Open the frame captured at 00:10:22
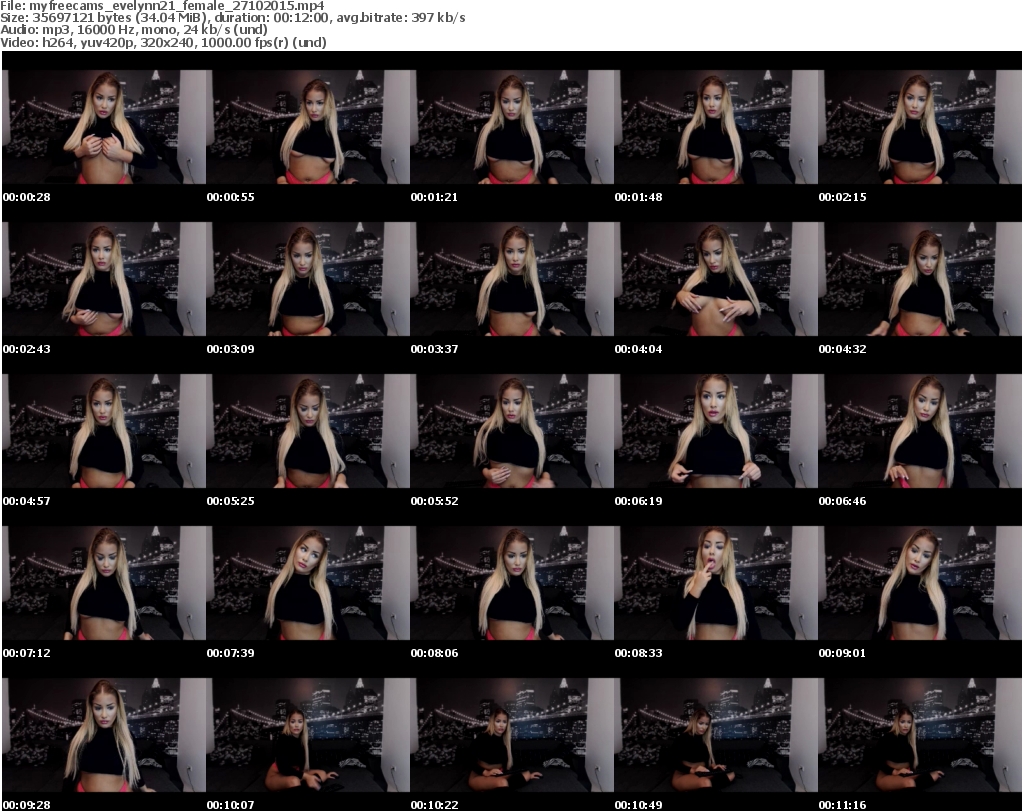1024x811 pixels. pyautogui.click(x=512, y=735)
